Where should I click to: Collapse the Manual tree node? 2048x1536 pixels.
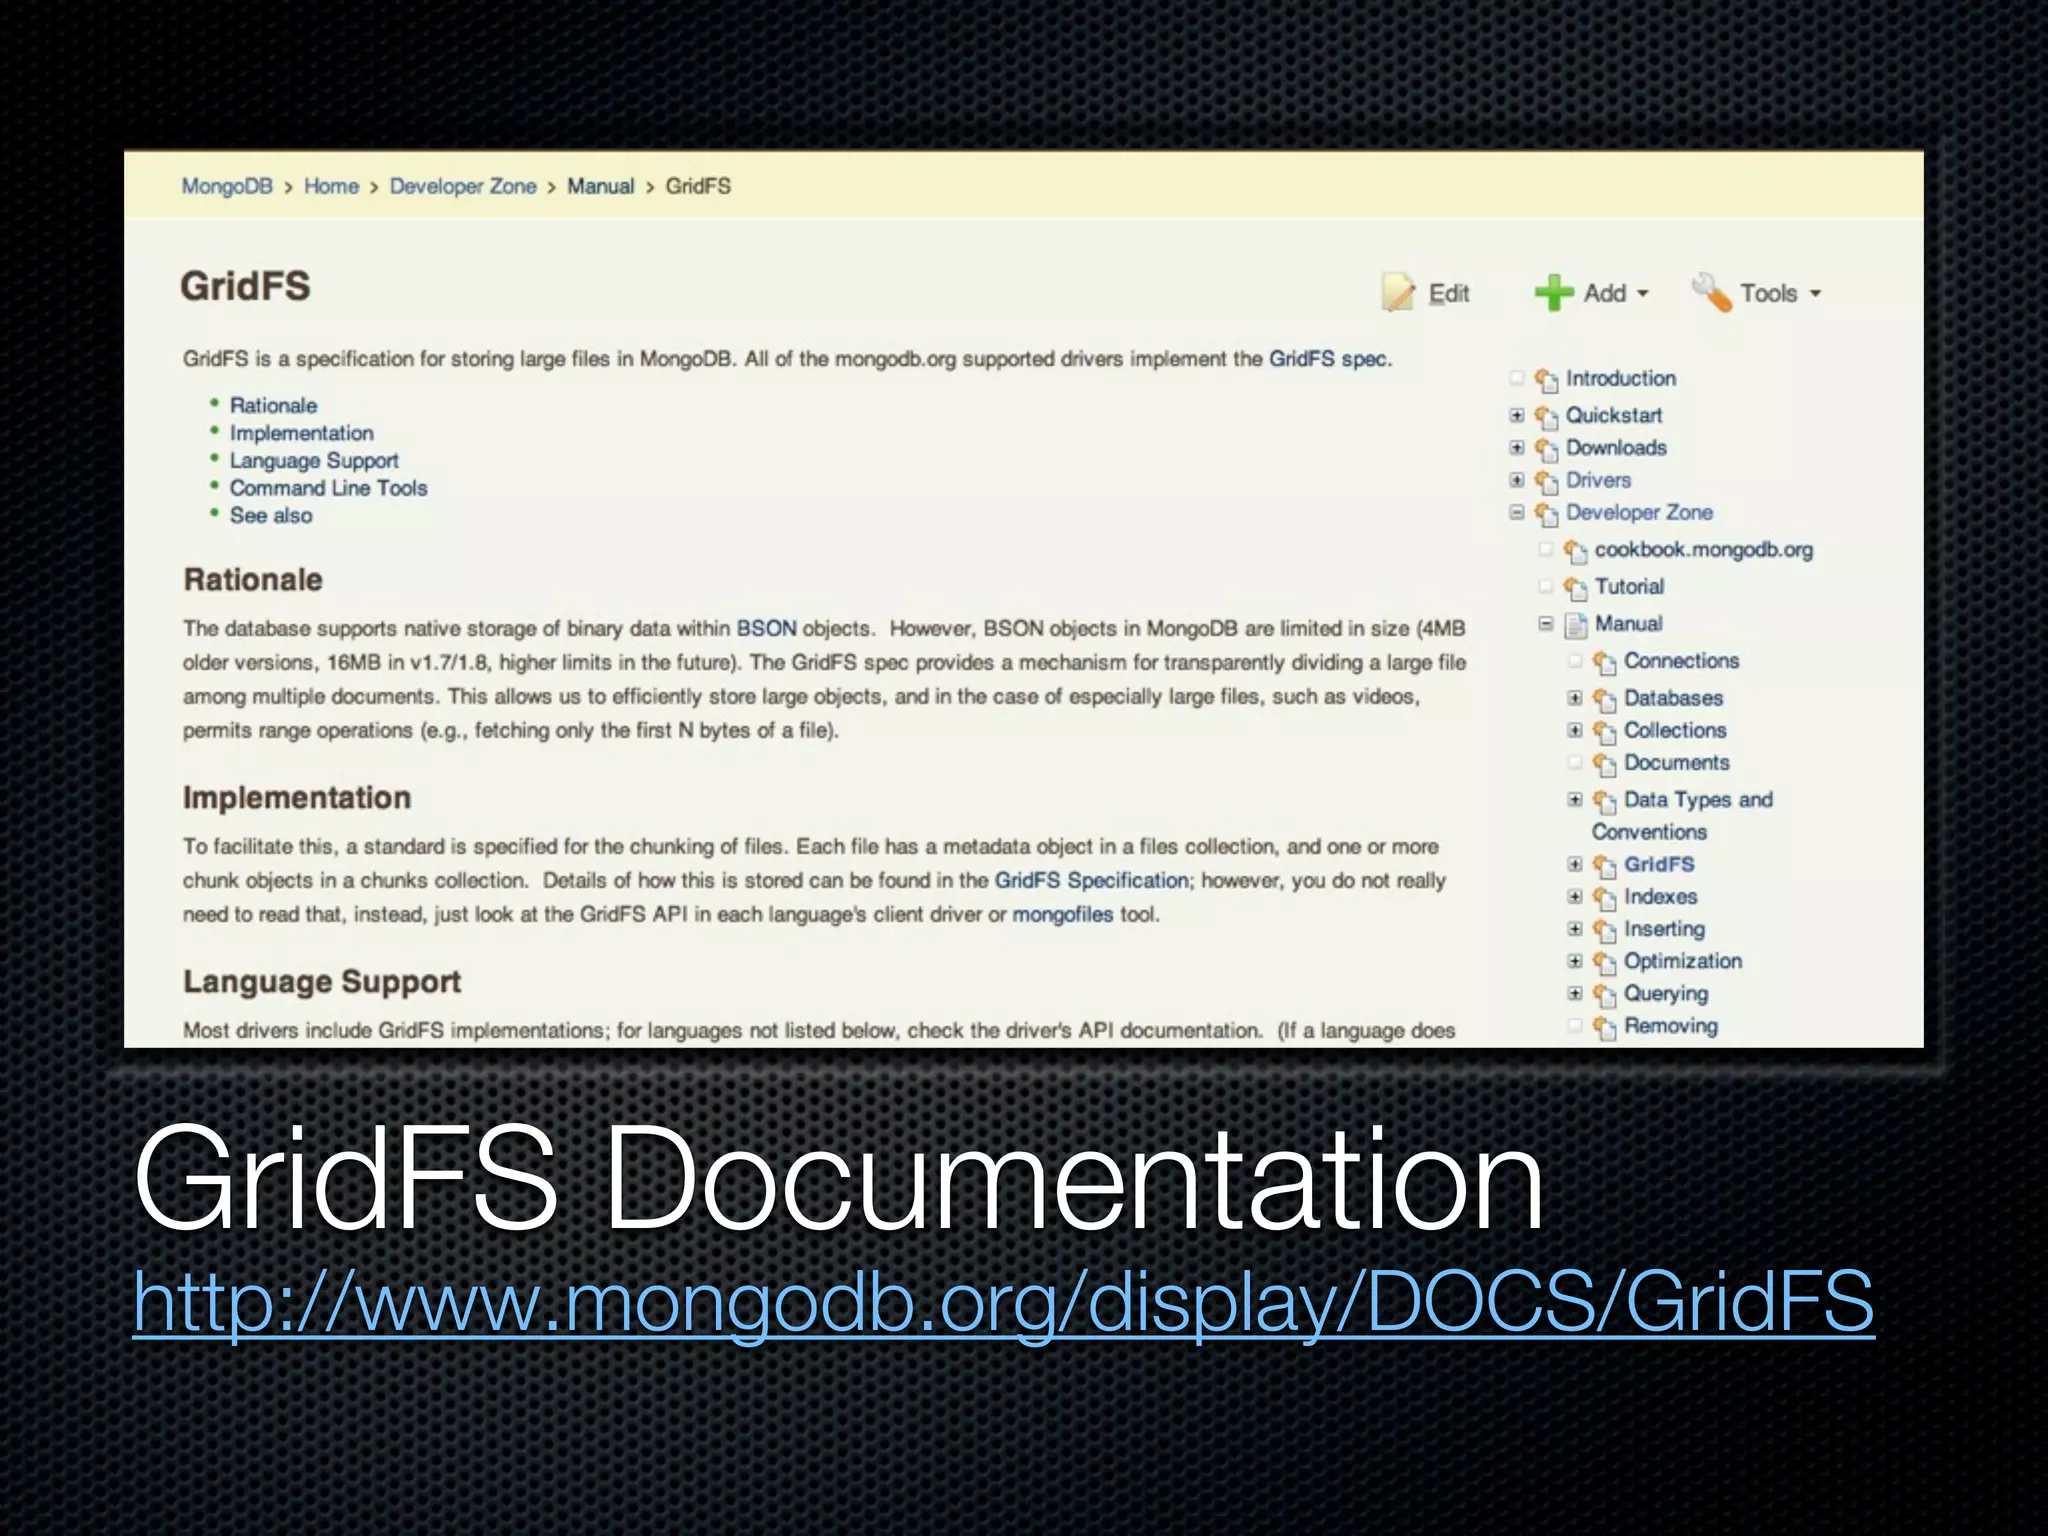point(1546,623)
